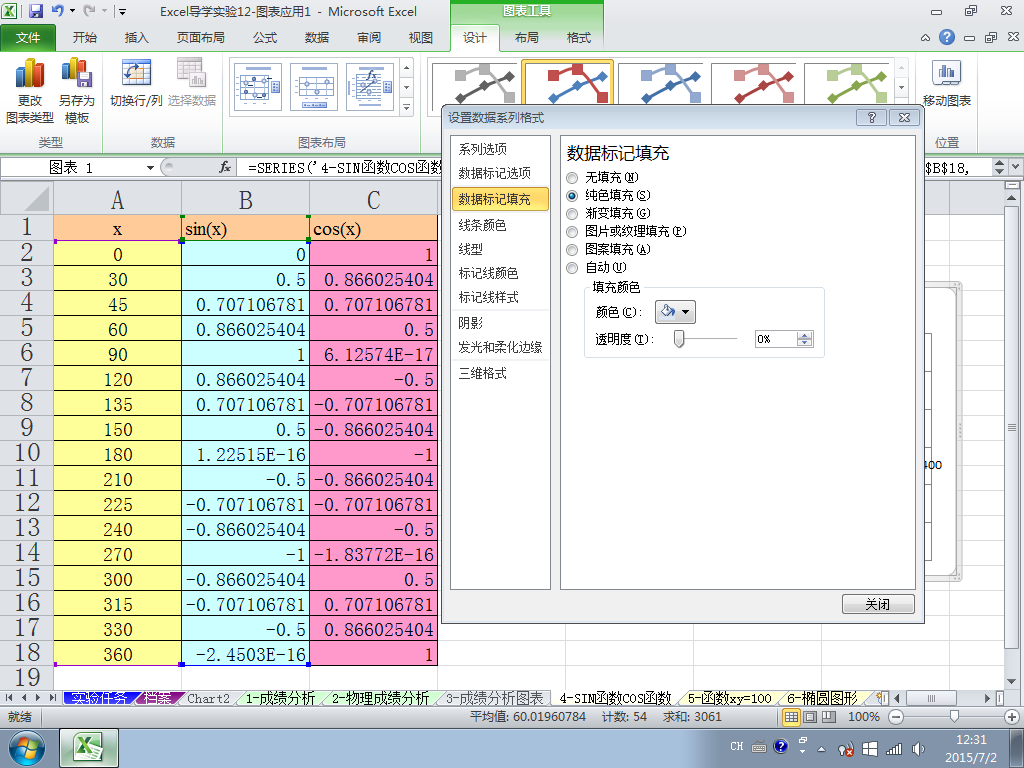
Task: Switch to Page Layout view icon
Action: coord(810,717)
